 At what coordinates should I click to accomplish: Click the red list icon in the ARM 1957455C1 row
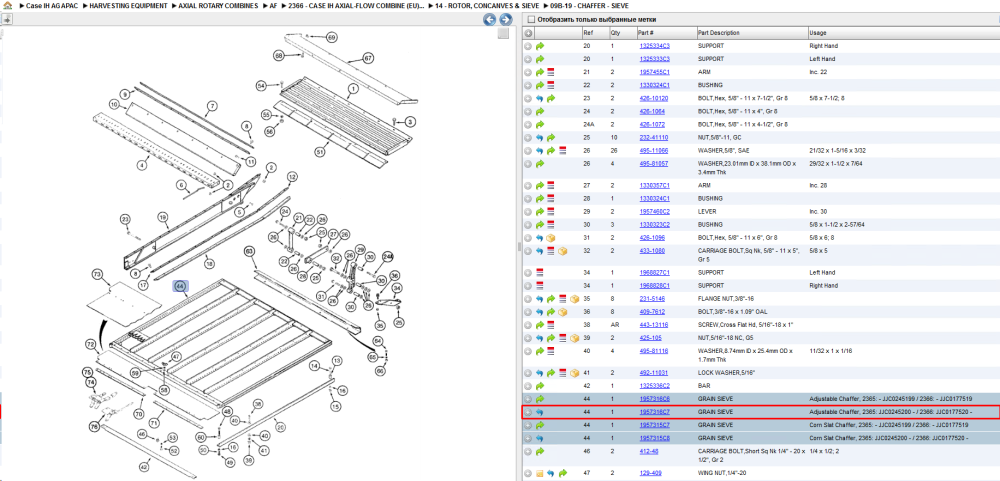pyautogui.click(x=550, y=72)
